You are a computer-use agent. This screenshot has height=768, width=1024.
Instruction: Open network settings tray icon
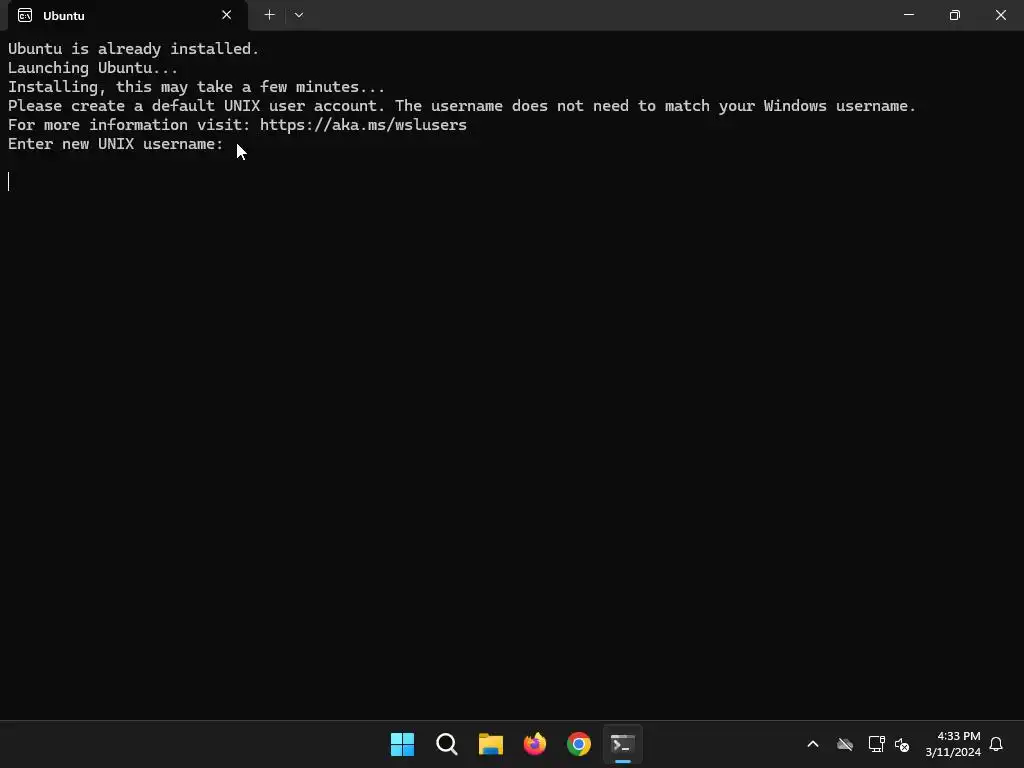pos(876,744)
